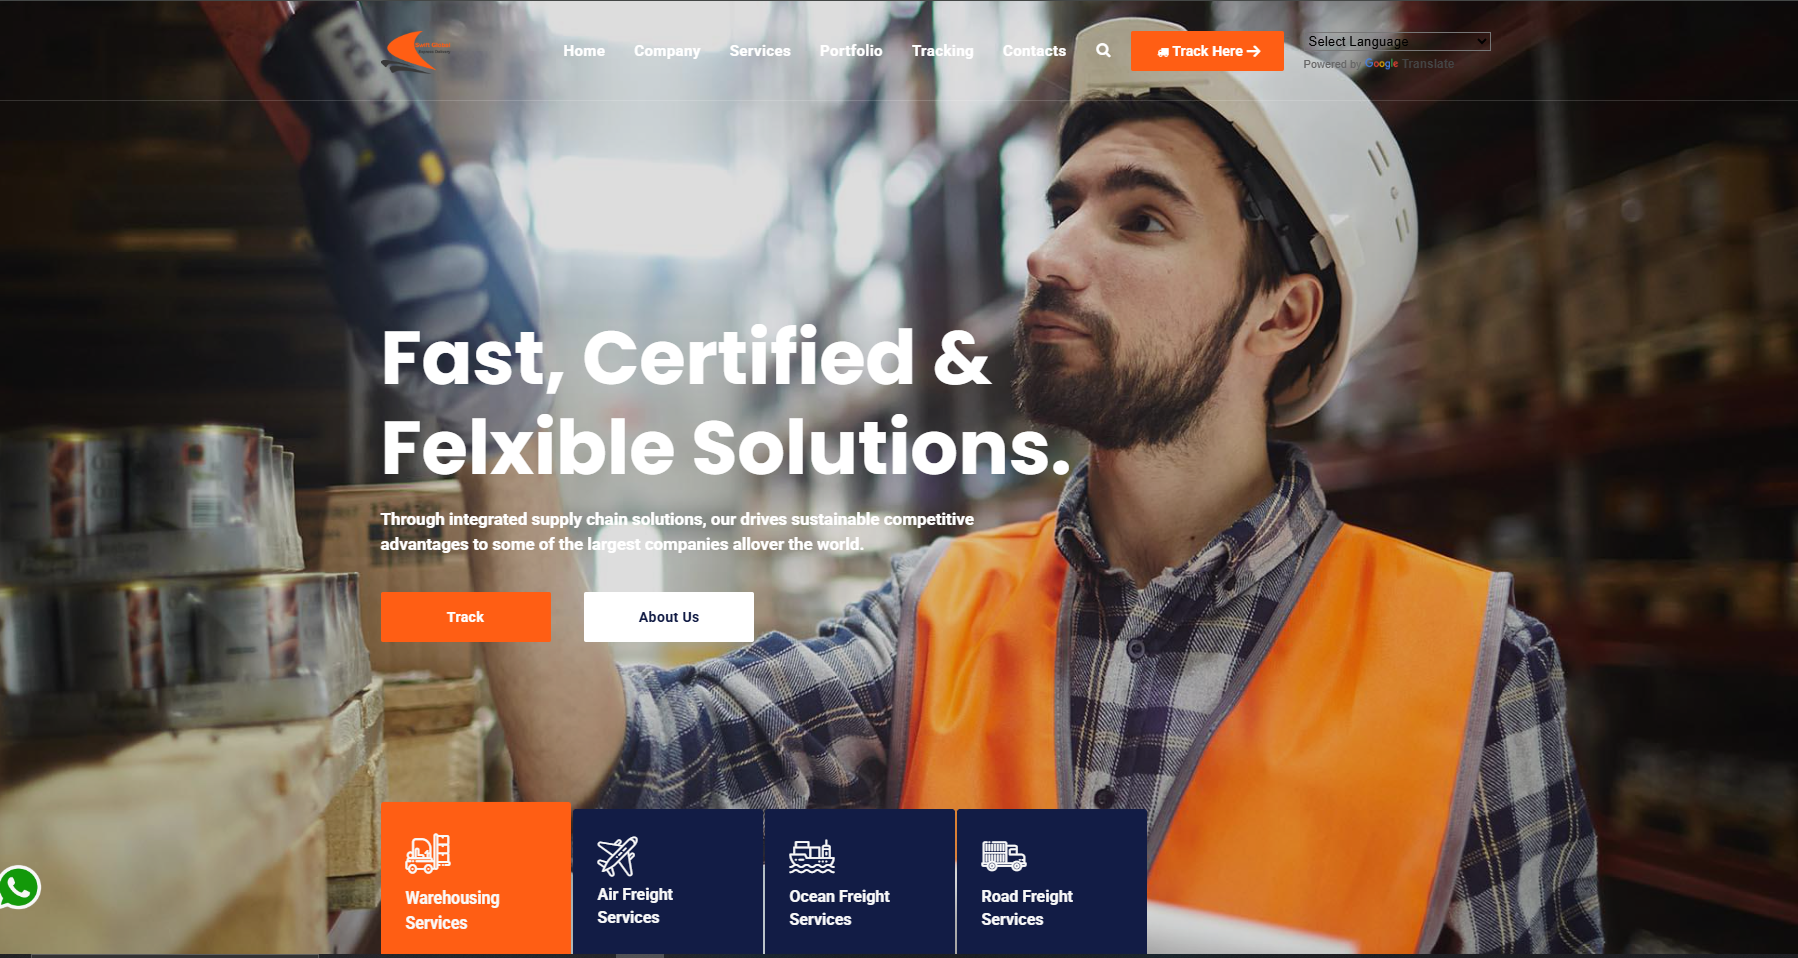This screenshot has width=1798, height=958.
Task: Click the forklift Warehousing icon
Action: (x=428, y=853)
